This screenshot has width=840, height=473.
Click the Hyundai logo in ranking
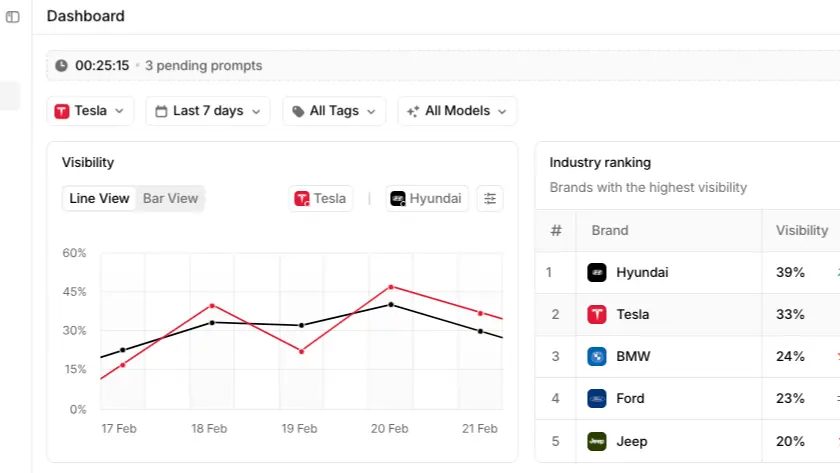[596, 272]
